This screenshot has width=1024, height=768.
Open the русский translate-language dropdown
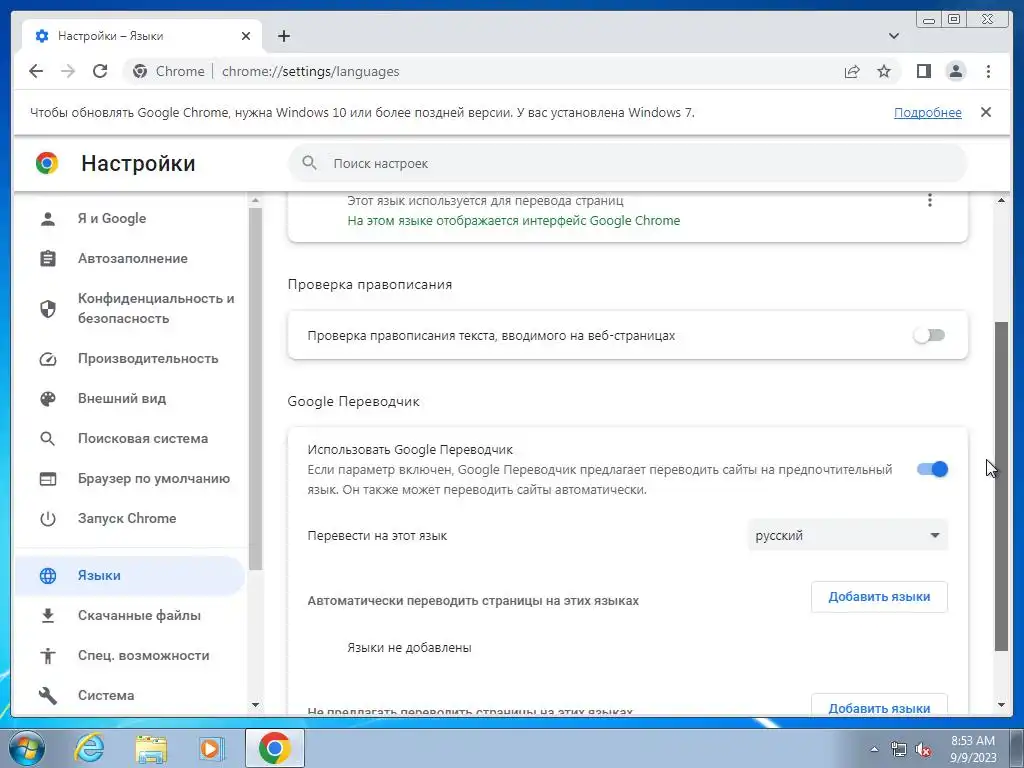(x=848, y=536)
